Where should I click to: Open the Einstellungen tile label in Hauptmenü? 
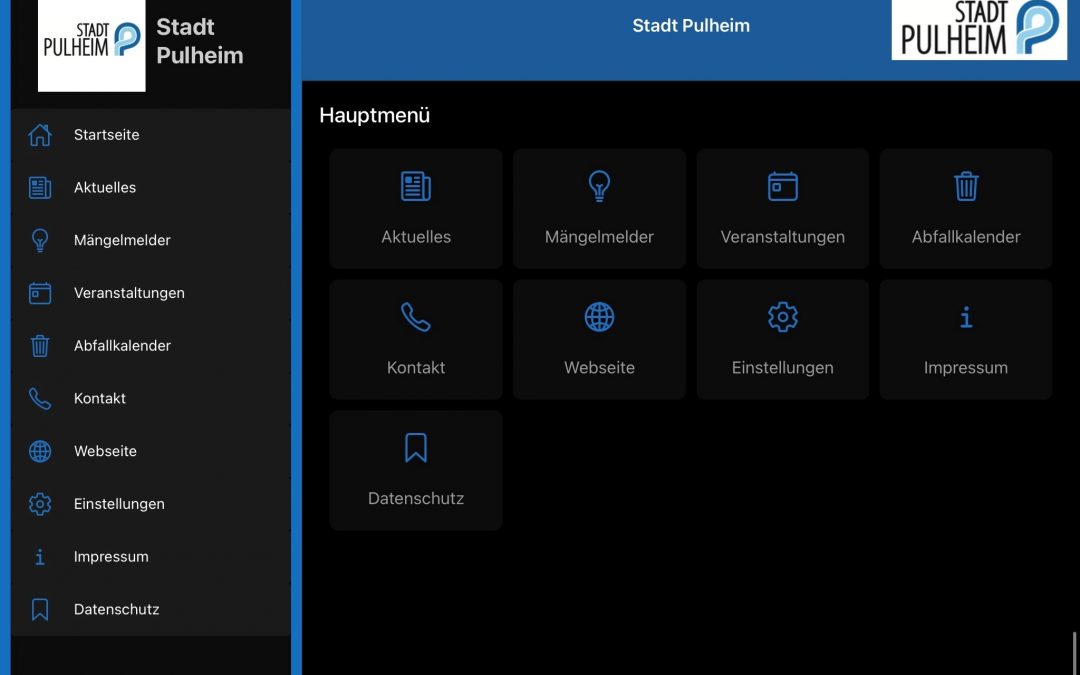782,368
